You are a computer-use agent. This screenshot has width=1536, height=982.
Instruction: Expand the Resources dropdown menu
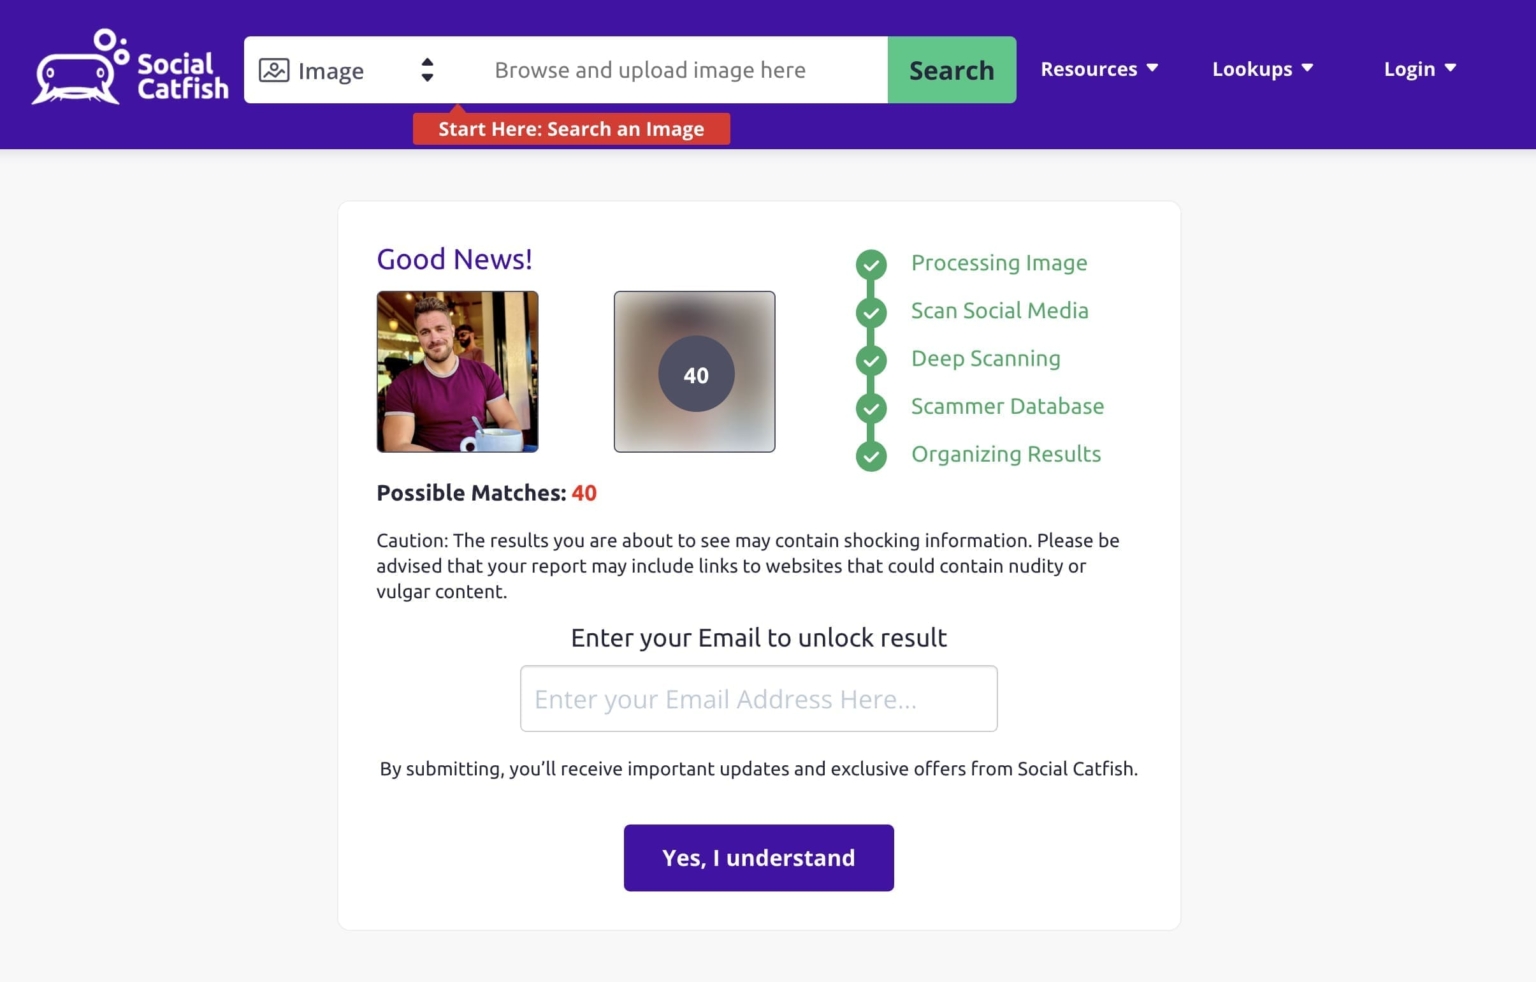tap(1099, 69)
